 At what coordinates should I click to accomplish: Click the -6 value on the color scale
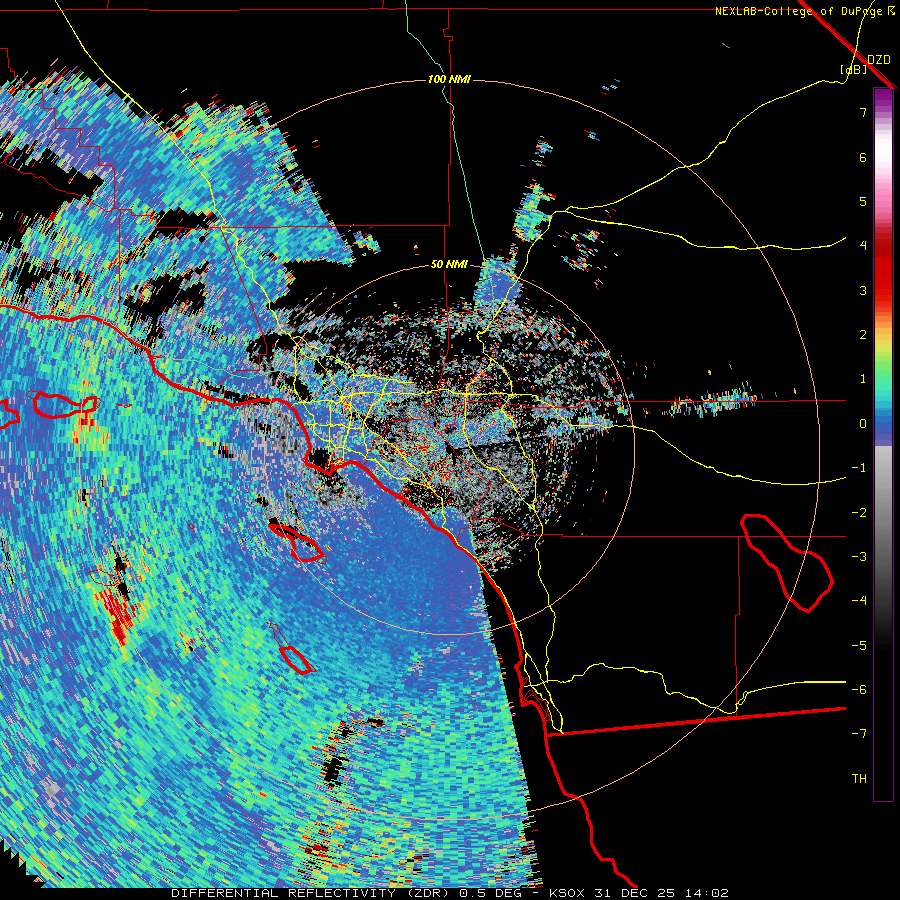[x=859, y=690]
